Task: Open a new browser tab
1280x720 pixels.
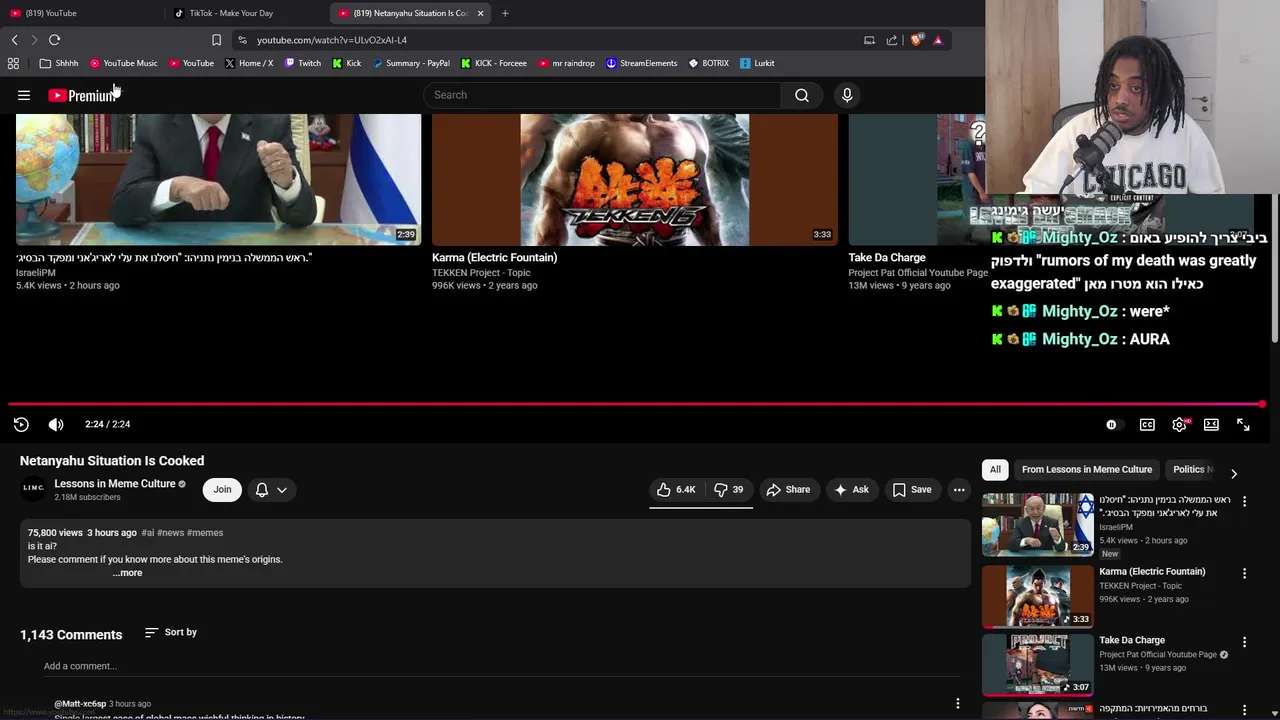Action: [505, 13]
